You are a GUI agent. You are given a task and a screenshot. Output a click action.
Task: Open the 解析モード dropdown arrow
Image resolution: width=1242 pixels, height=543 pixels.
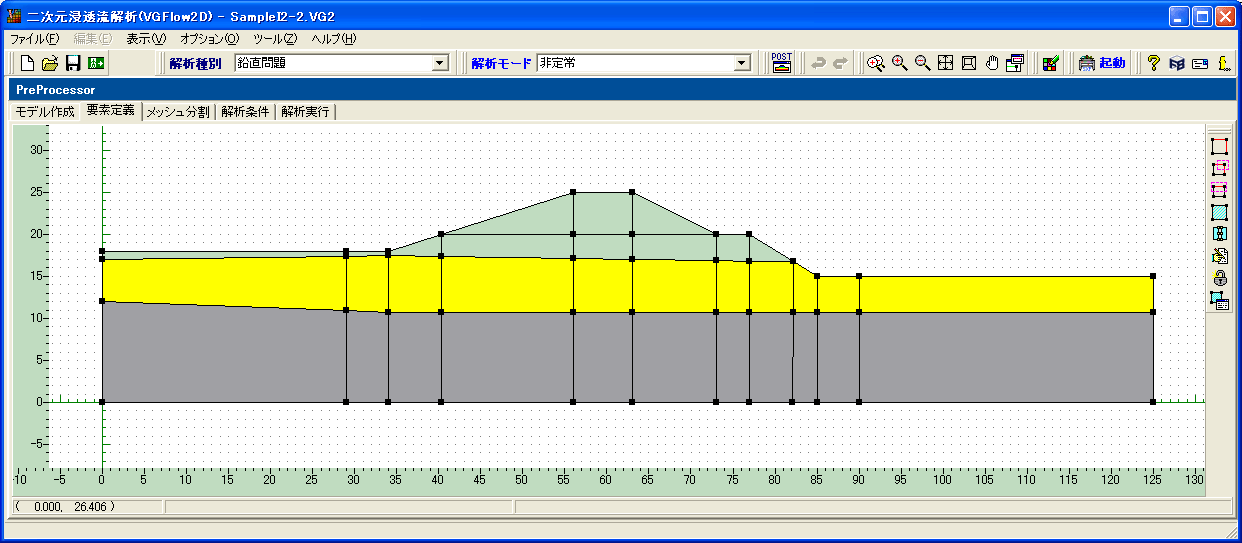741,63
